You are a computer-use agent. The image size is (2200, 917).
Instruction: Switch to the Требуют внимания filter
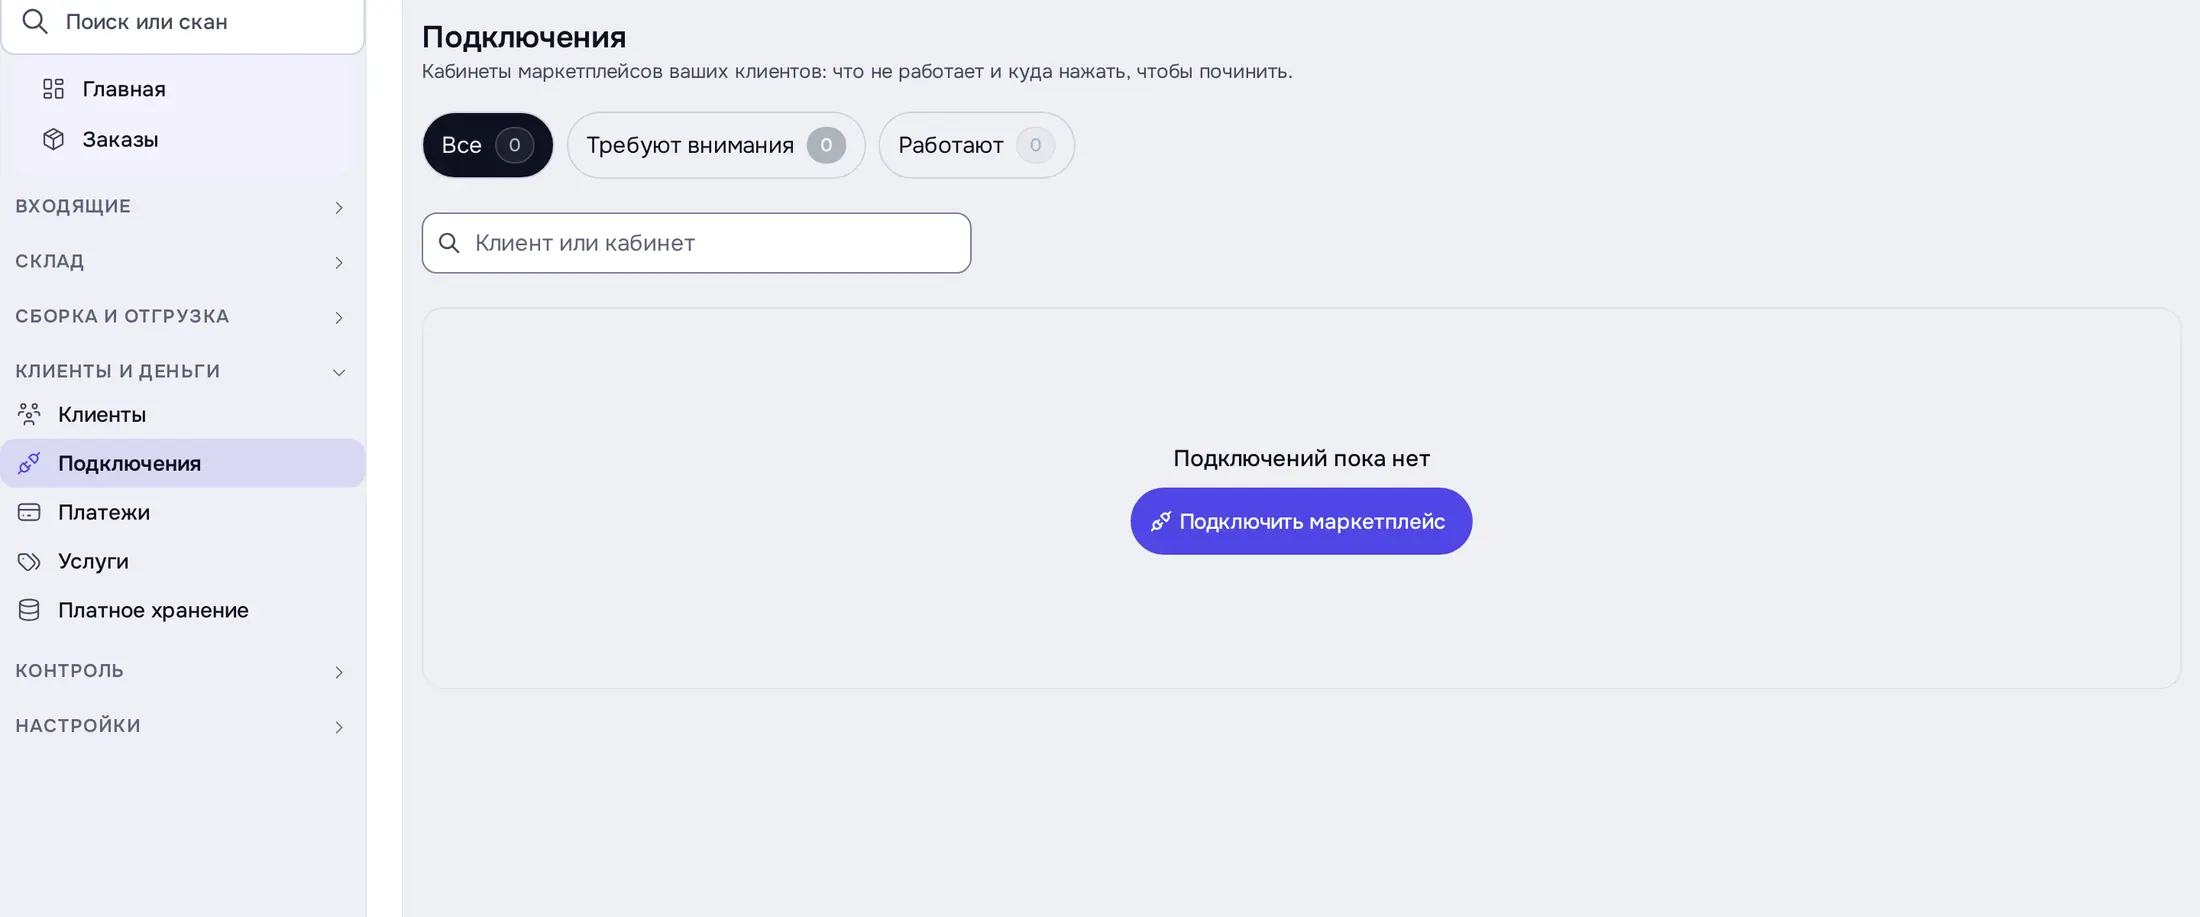click(716, 145)
